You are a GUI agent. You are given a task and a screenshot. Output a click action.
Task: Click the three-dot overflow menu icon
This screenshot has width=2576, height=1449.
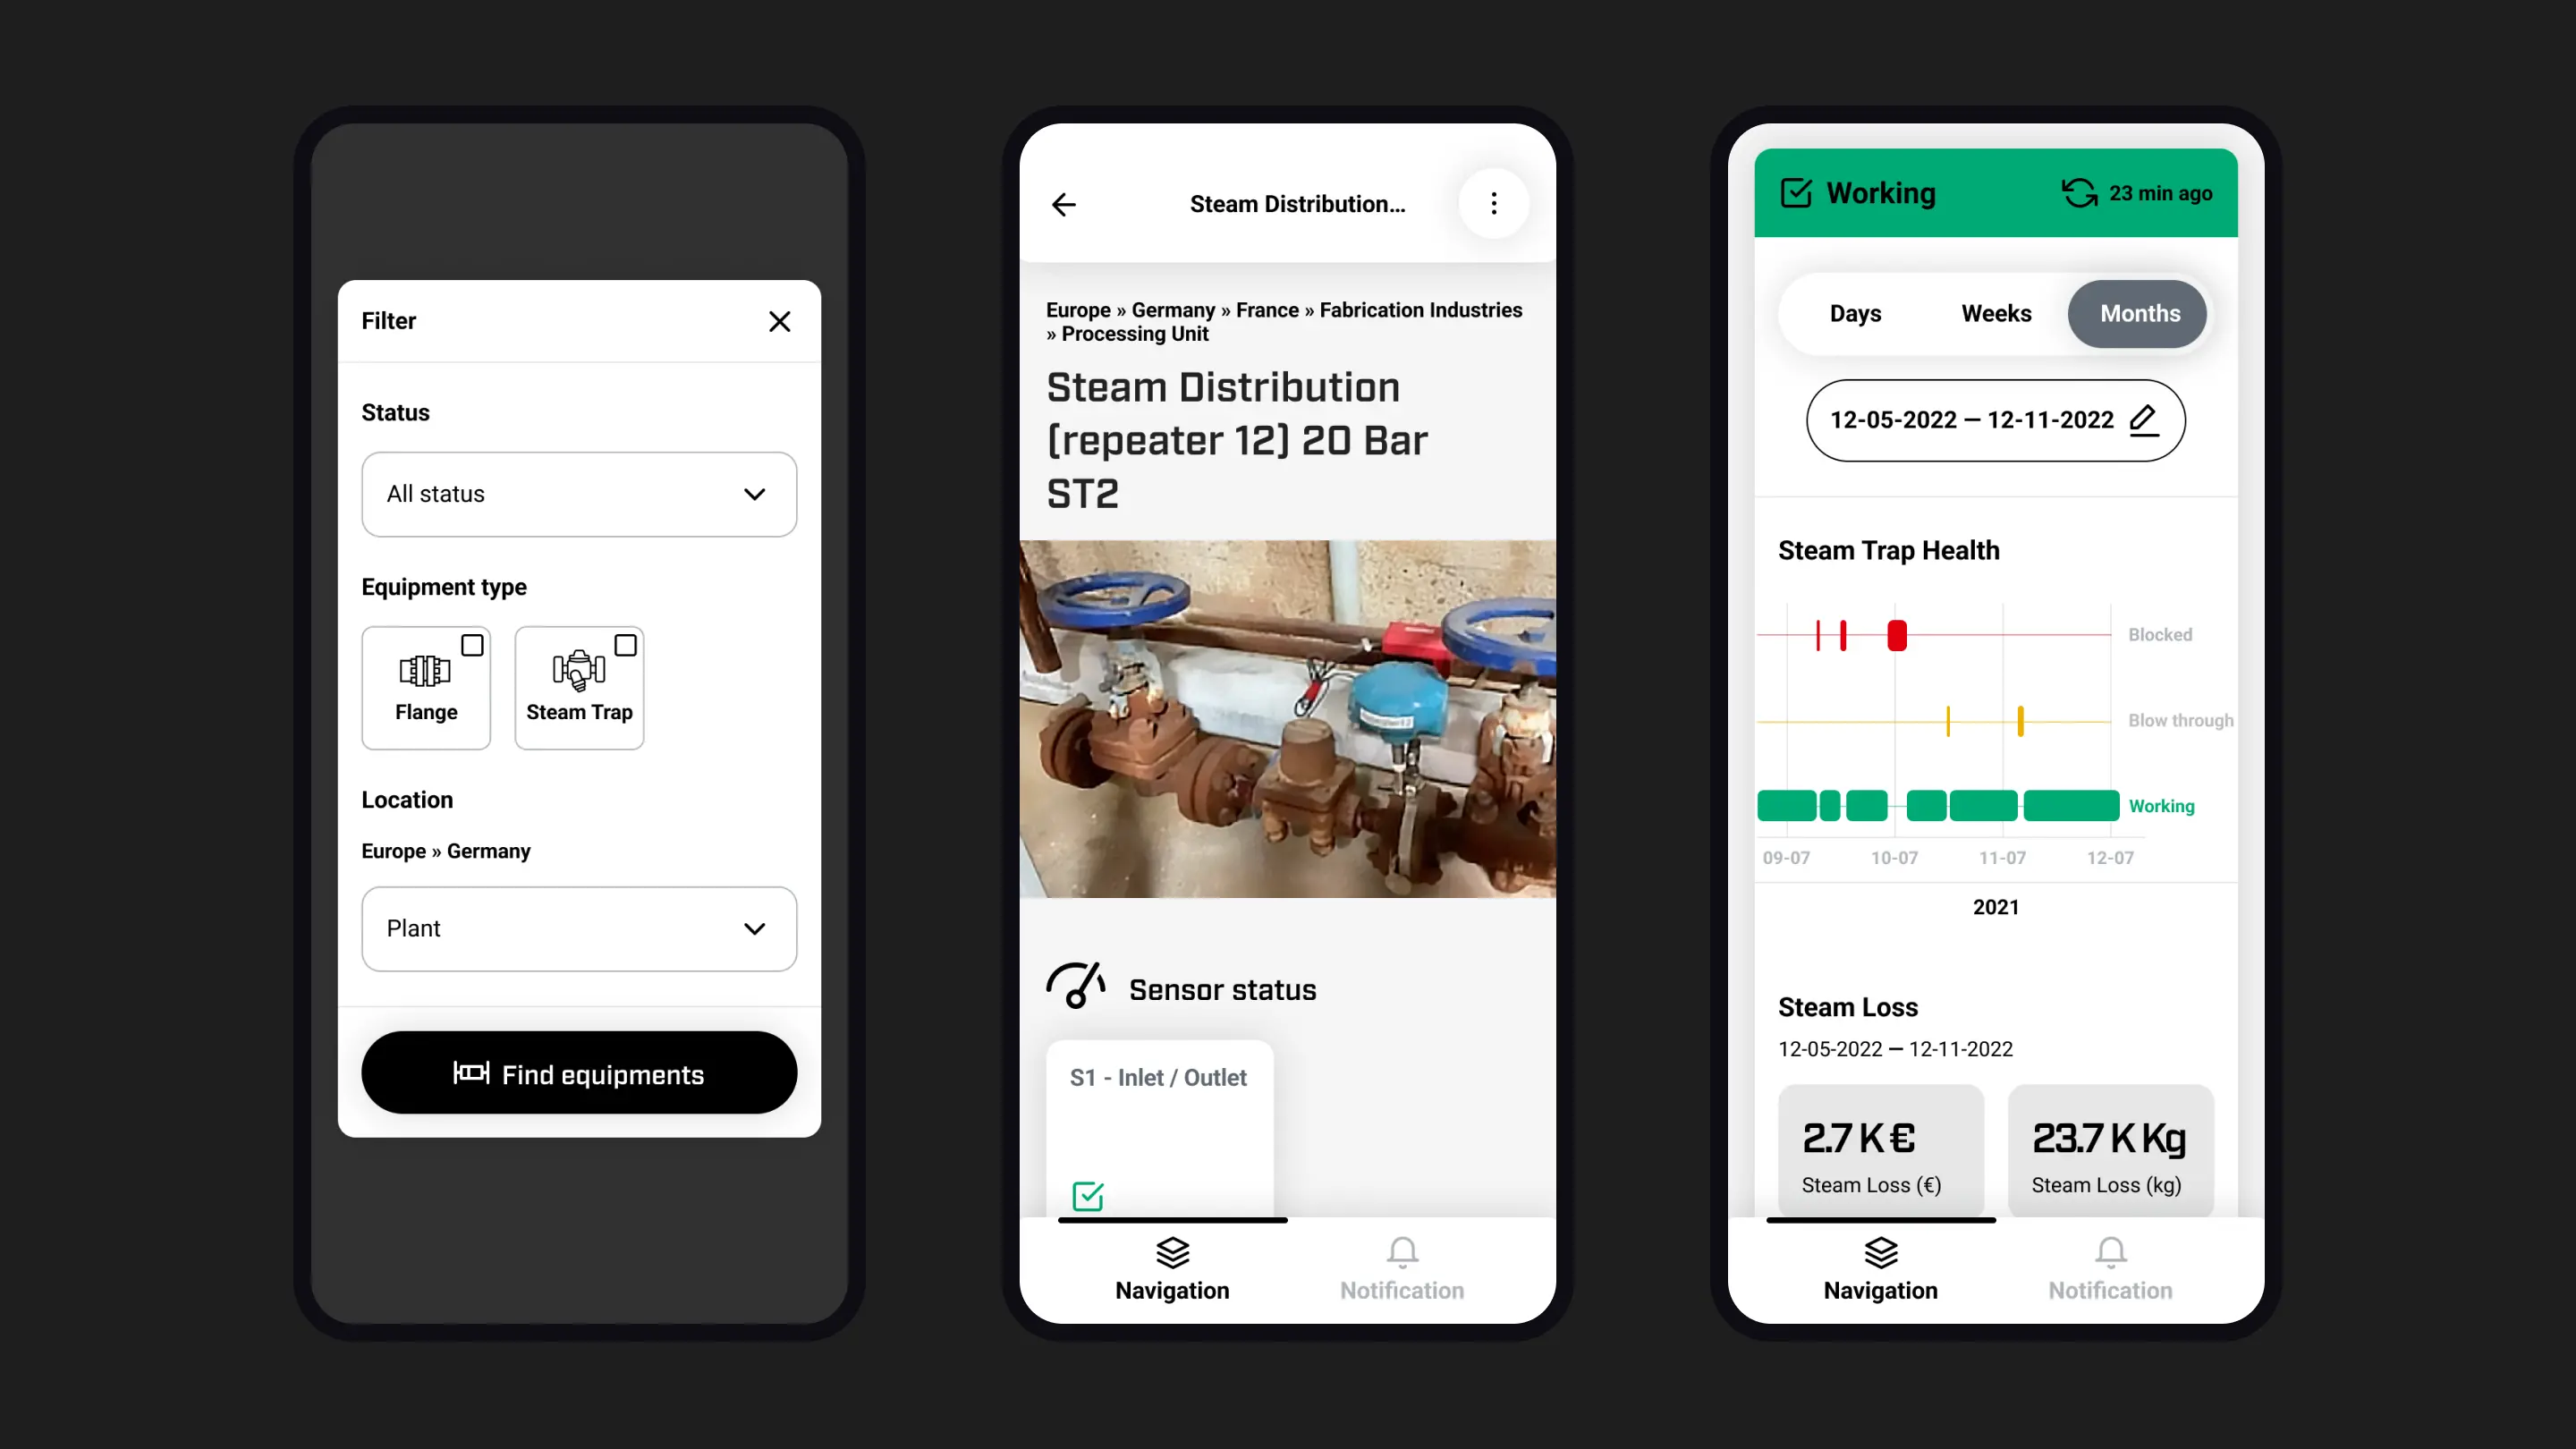pyautogui.click(x=1491, y=203)
